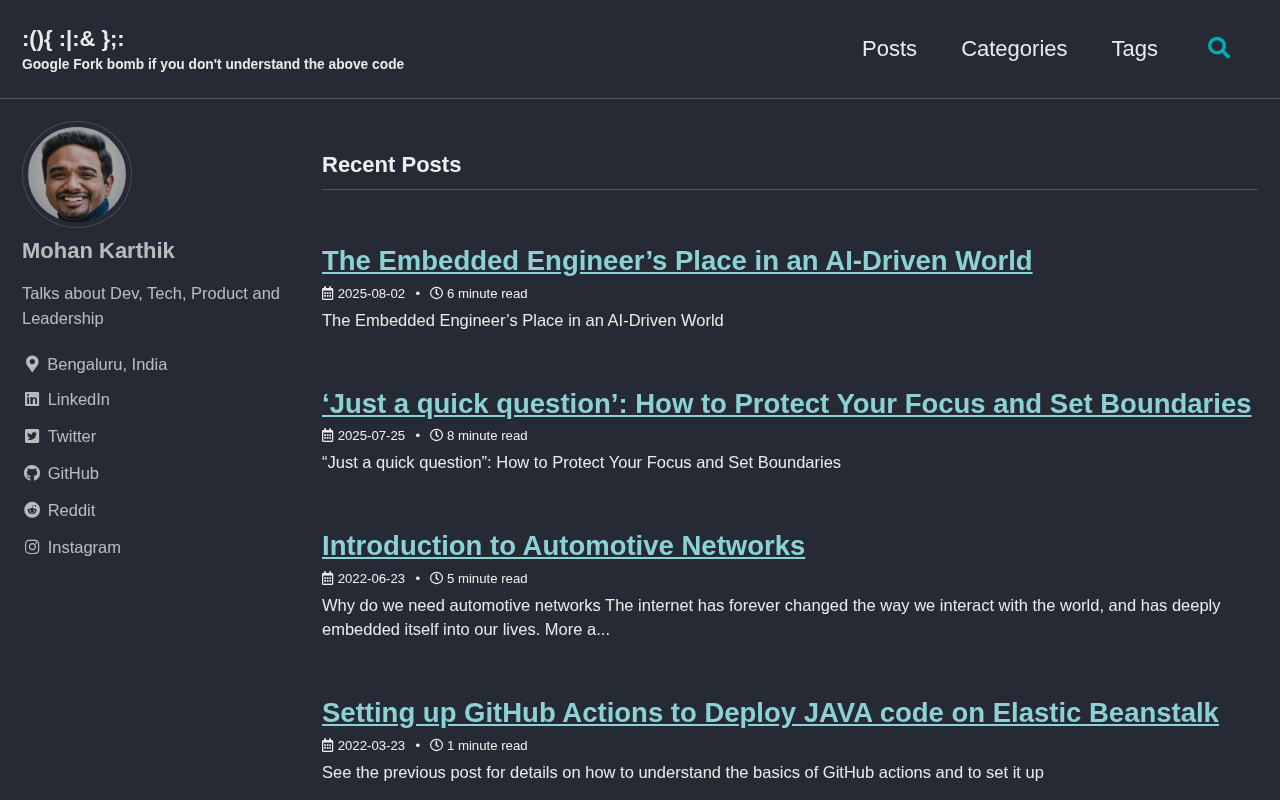Visit the Reddit profile link text

[x=71, y=510]
